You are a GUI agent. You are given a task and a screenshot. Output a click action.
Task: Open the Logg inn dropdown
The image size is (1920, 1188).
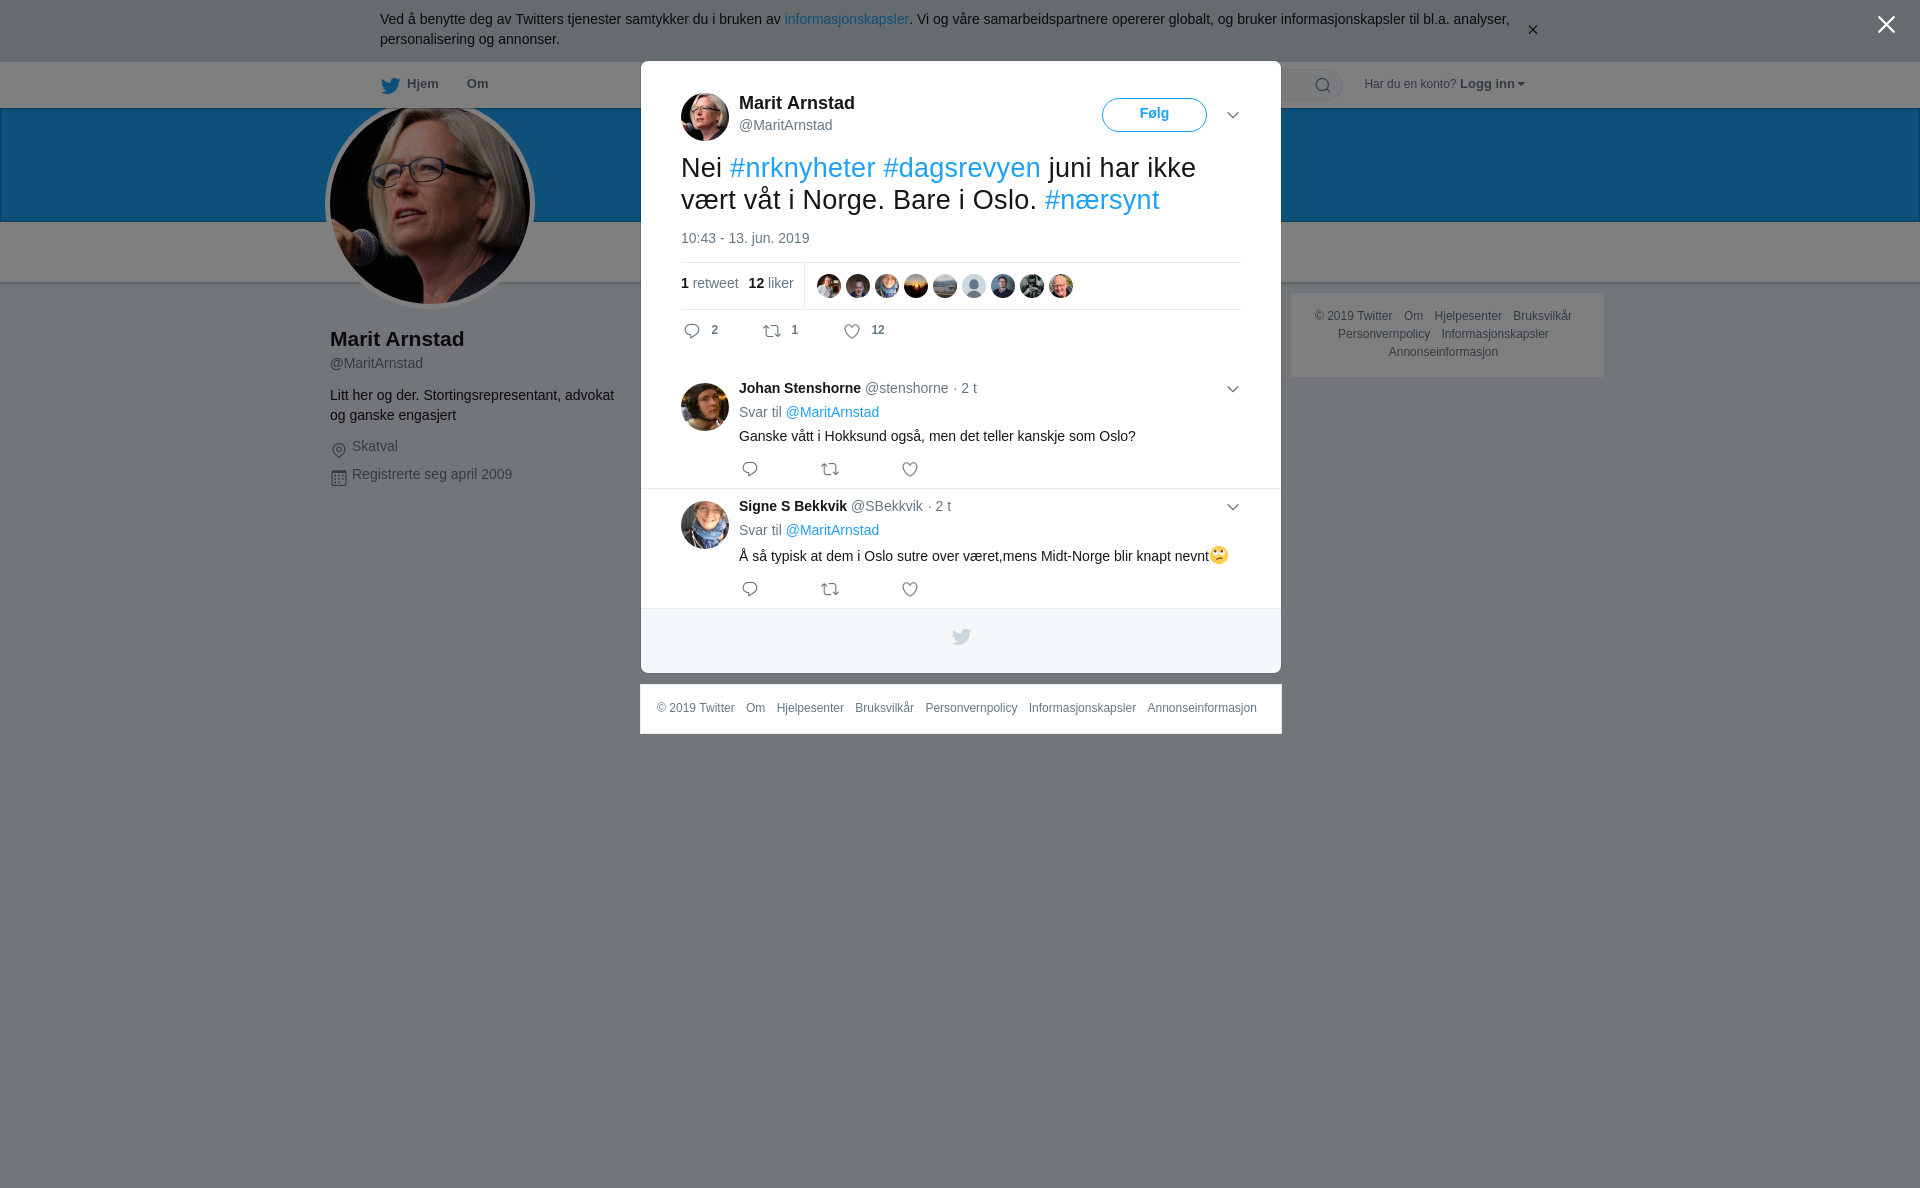click(1492, 84)
